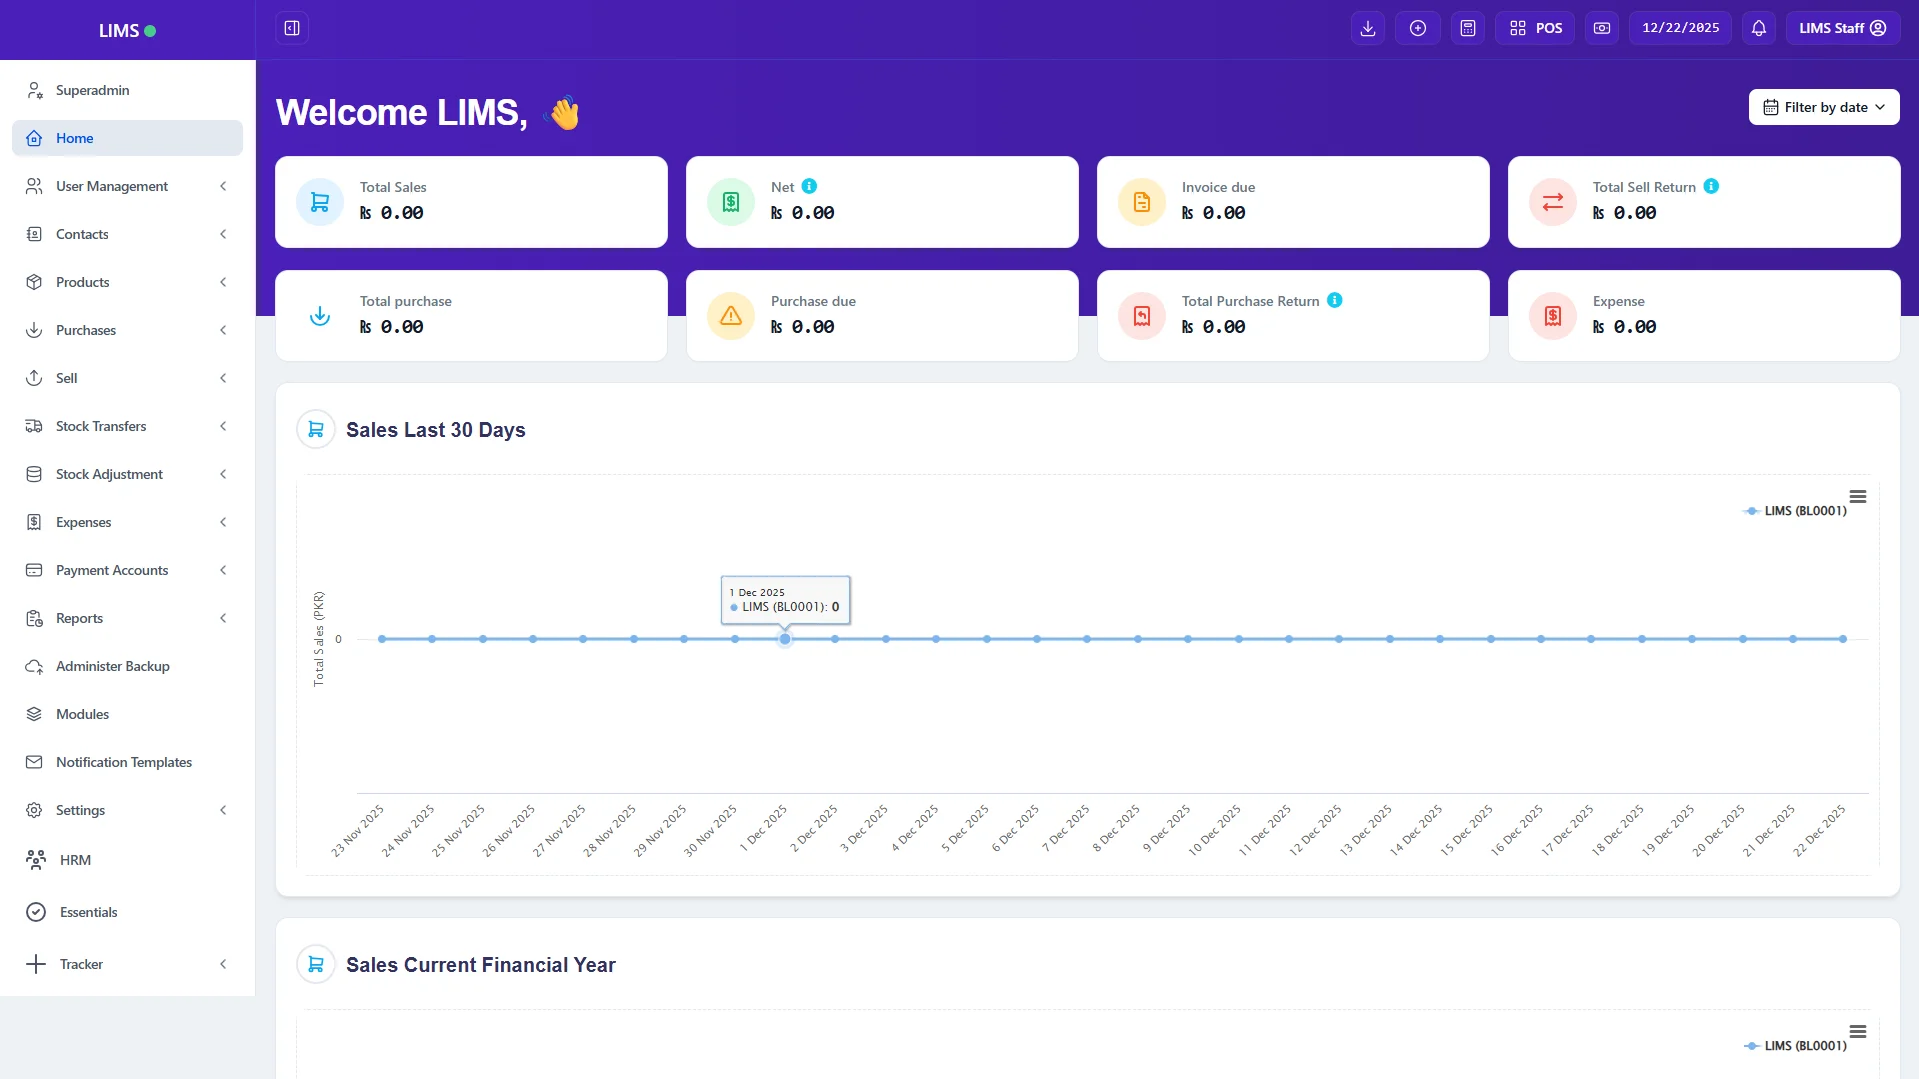This screenshot has width=1919, height=1079.
Task: Toggle the sidebar collapse icon in top bar
Action: click(292, 28)
